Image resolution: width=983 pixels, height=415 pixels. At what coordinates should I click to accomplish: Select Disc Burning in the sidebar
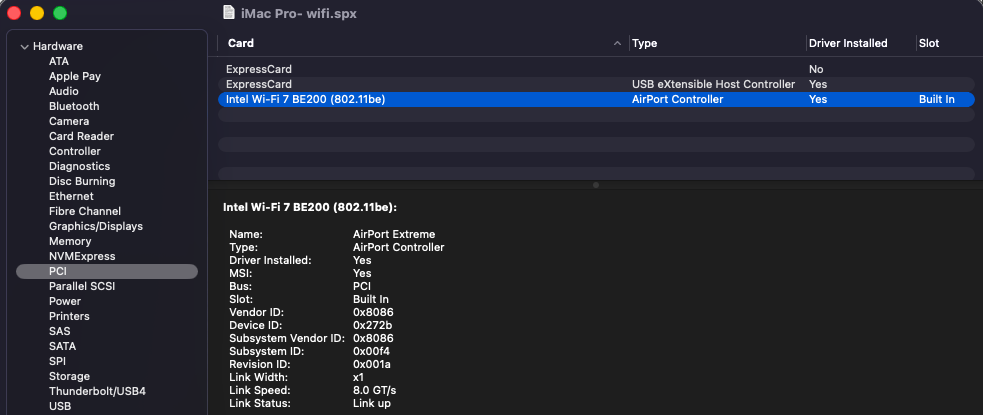[82, 182]
